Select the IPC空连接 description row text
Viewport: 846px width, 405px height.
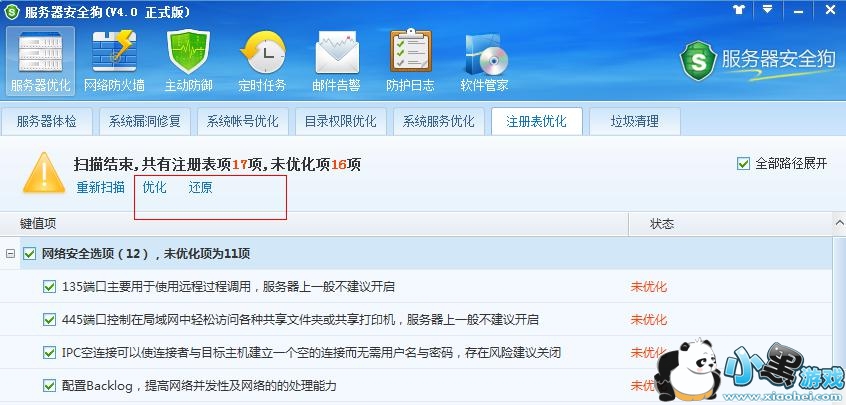312,353
